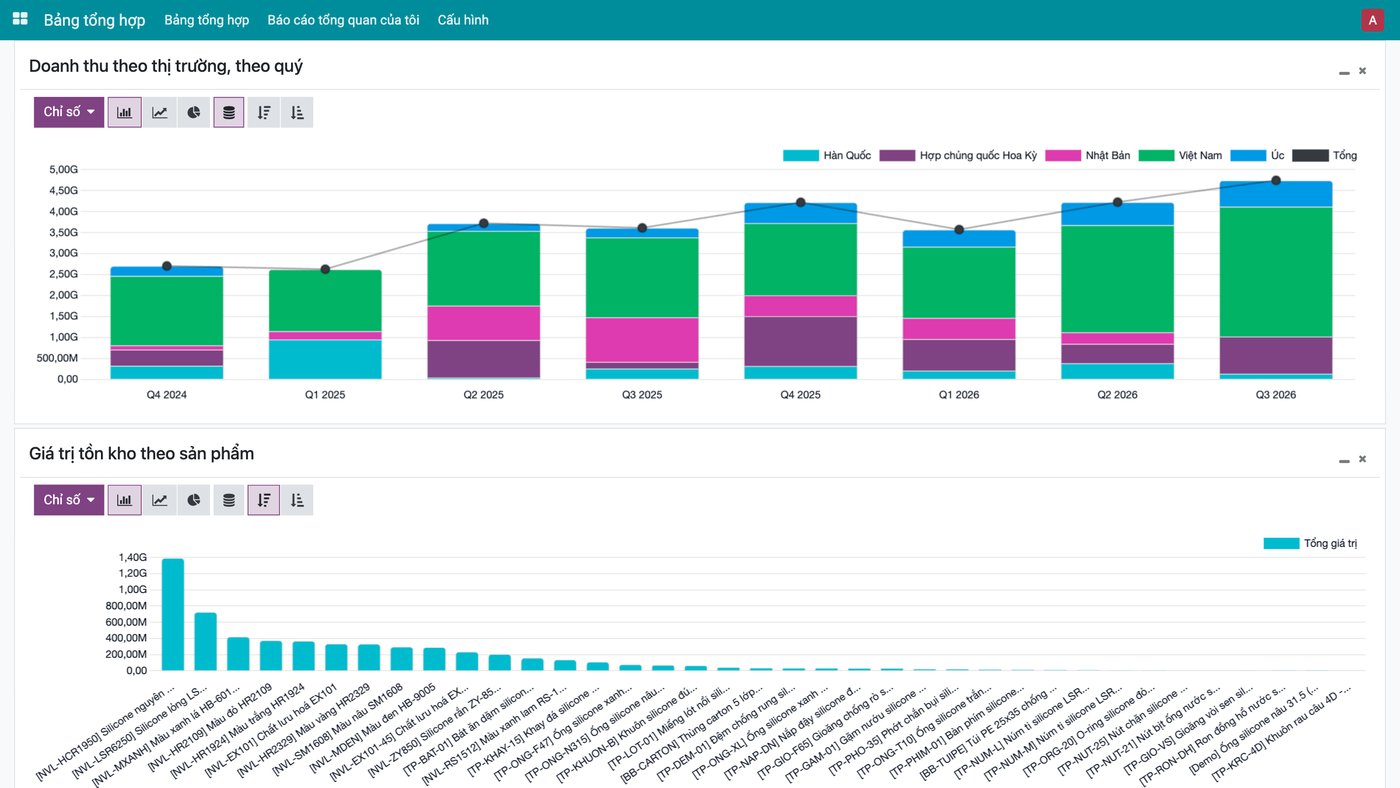Viewport: 1400px width, 788px height.
Task: Toggle Tổng giá trị legend entry
Action: click(x=1310, y=543)
